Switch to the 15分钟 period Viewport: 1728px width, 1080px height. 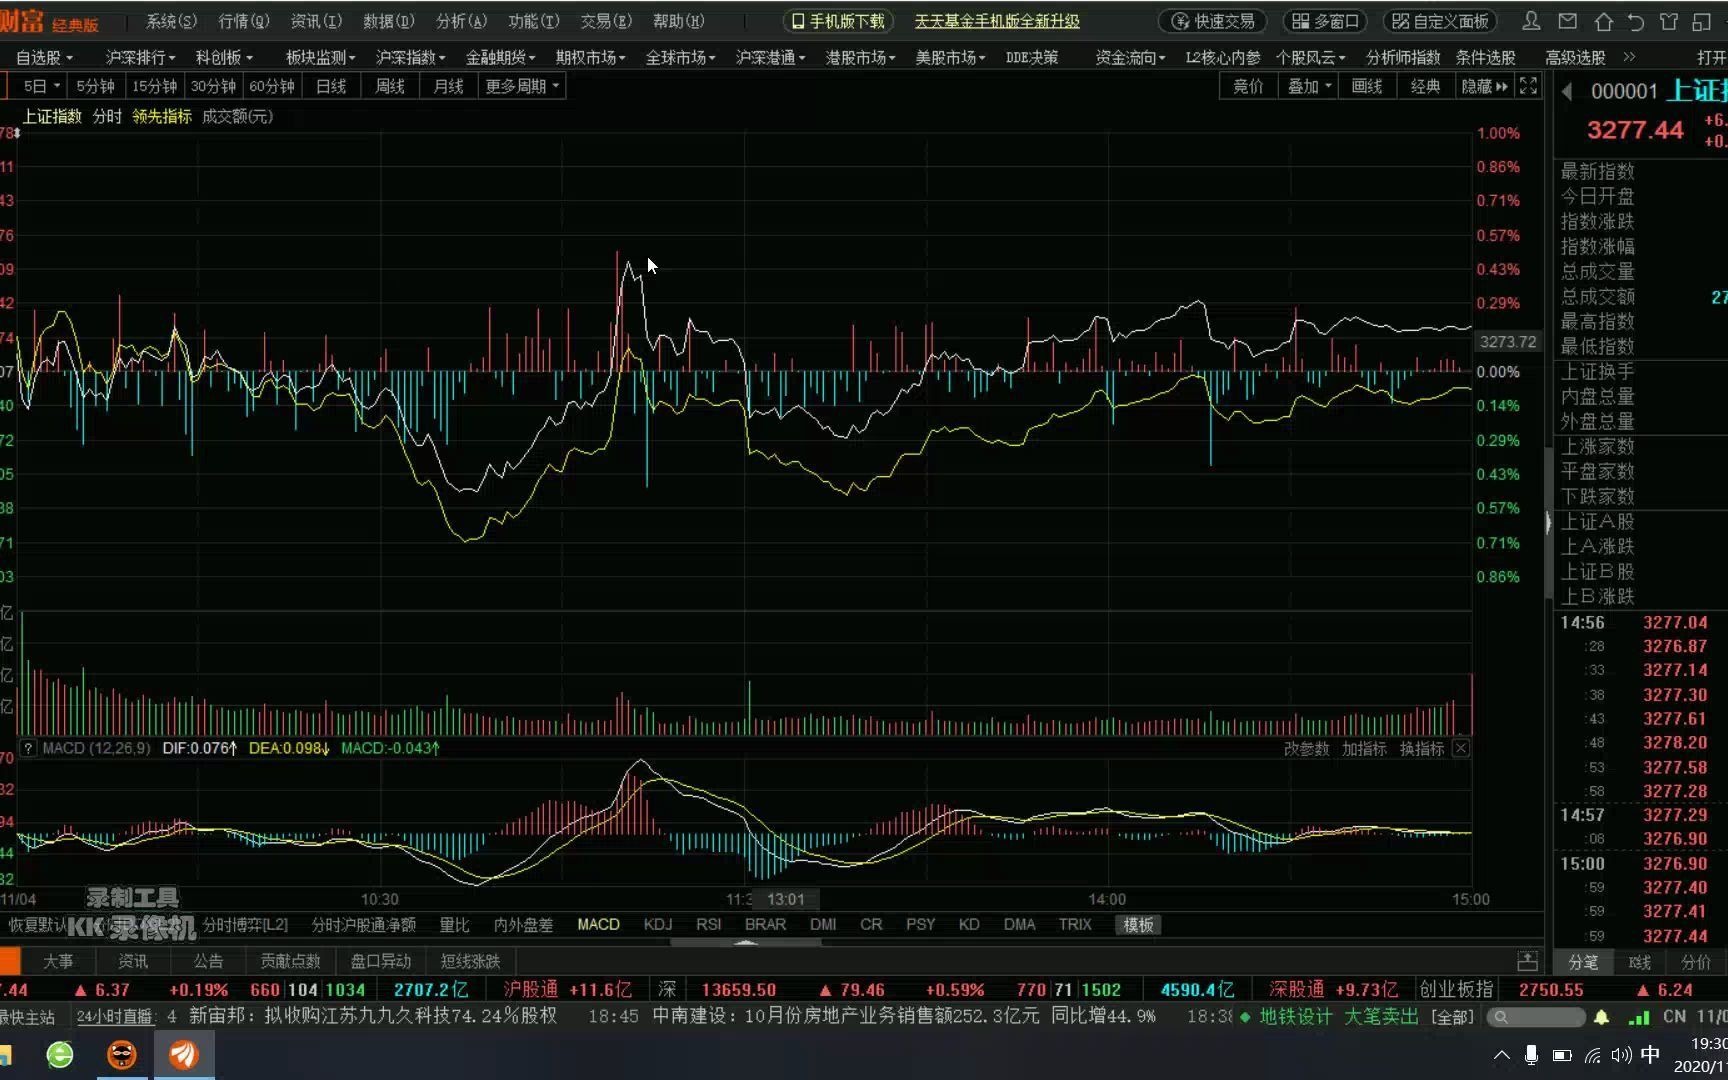pyautogui.click(x=154, y=86)
